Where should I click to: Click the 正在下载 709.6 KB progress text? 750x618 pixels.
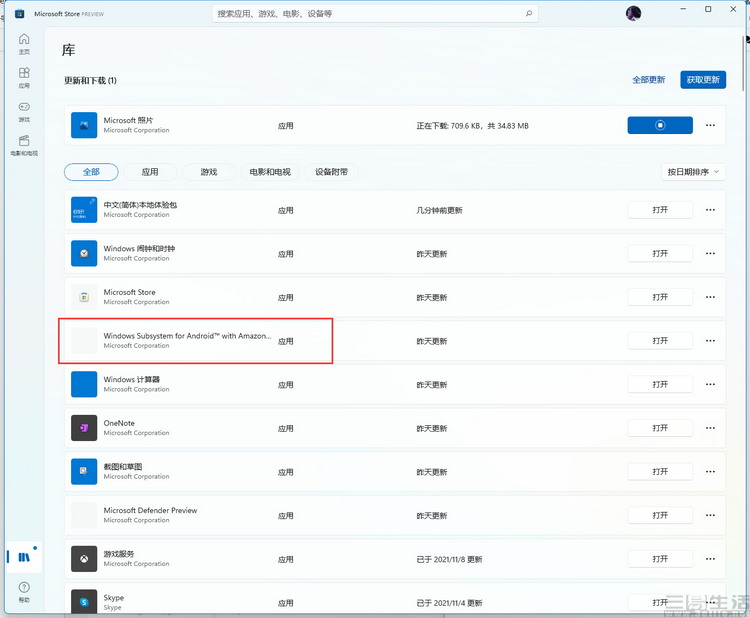pyautogui.click(x=472, y=126)
